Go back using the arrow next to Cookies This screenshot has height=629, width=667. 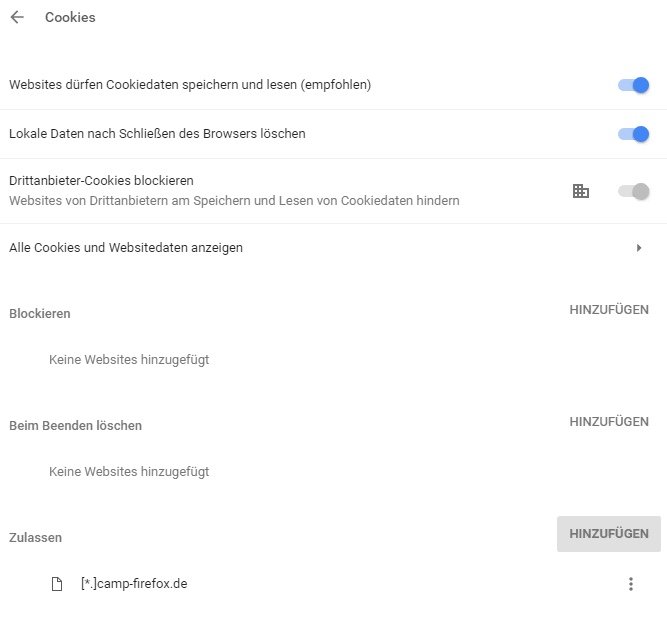[x=17, y=17]
